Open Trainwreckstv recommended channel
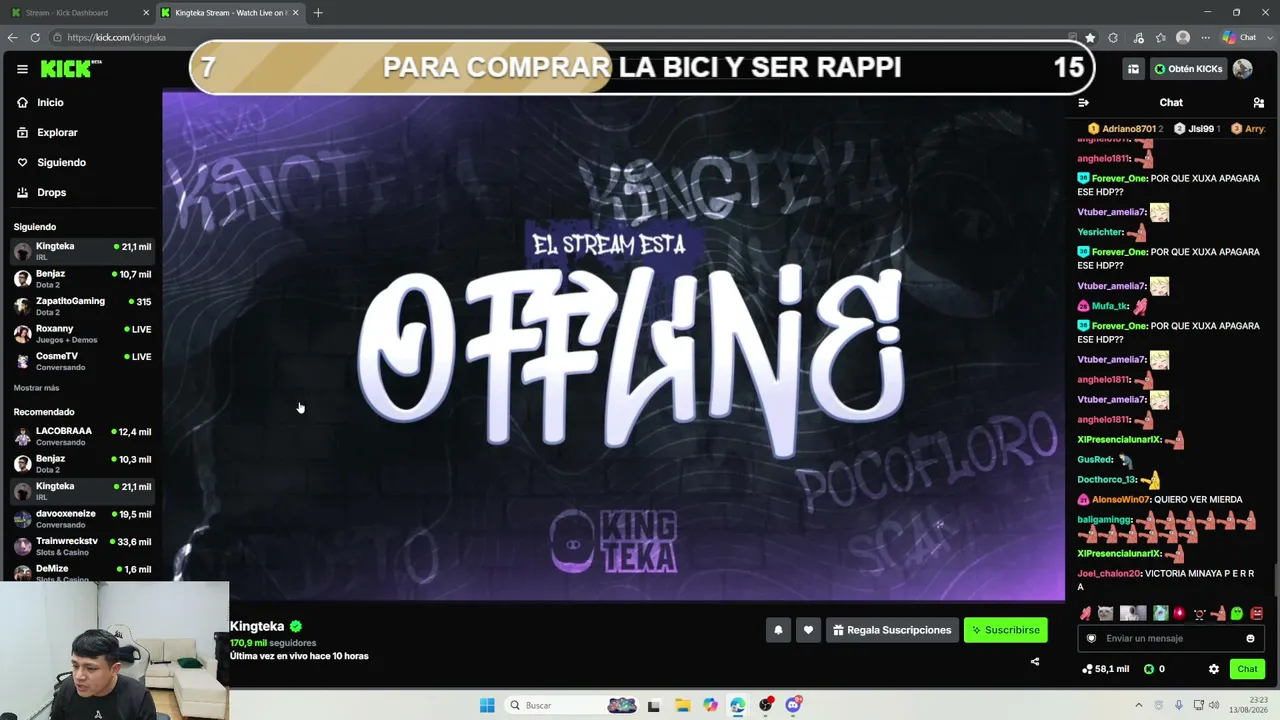The height and width of the screenshot is (720, 1280). coord(82,546)
